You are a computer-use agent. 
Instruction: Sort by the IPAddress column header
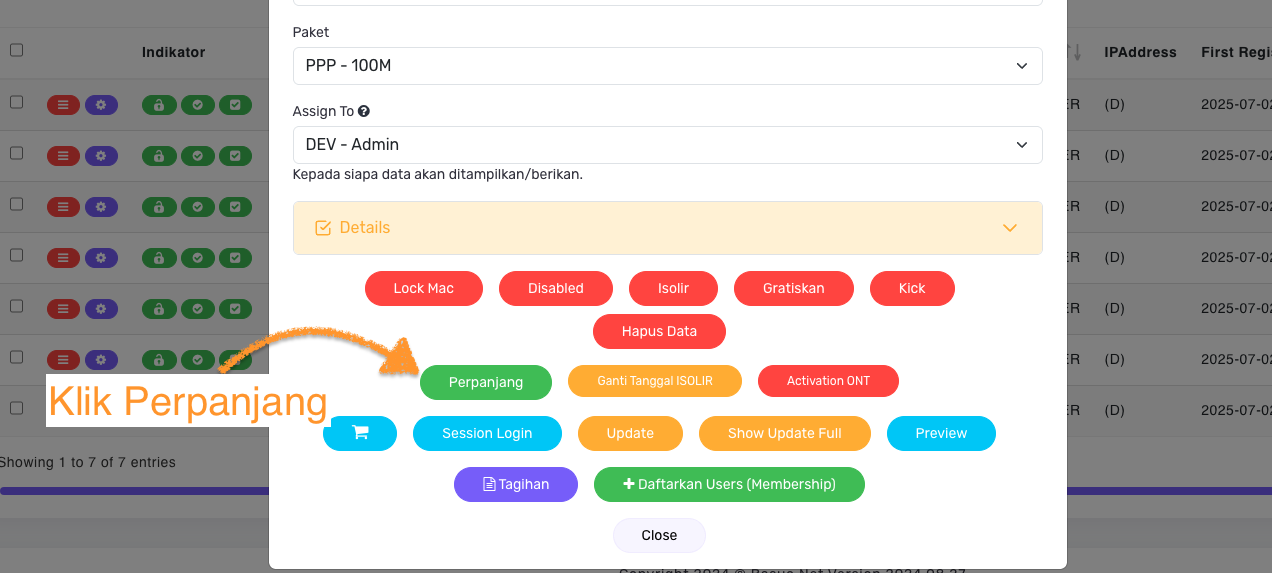pos(1140,52)
